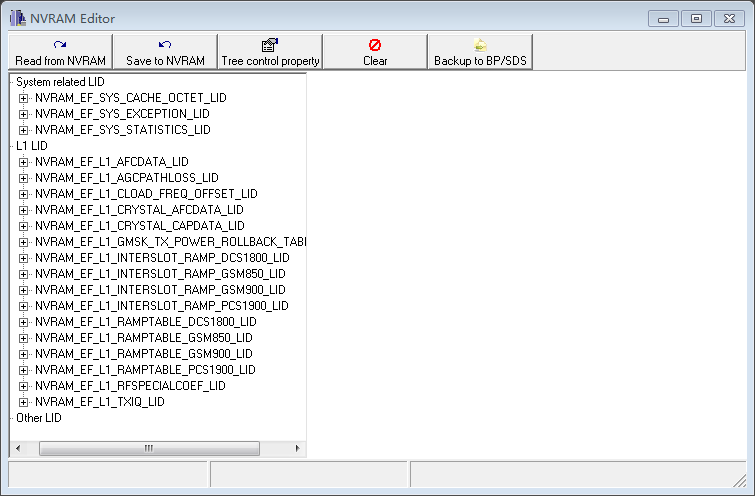Expand NVRAM_EF_L1_CRYSTAL_CAPDATA_LID node

pos(23,226)
